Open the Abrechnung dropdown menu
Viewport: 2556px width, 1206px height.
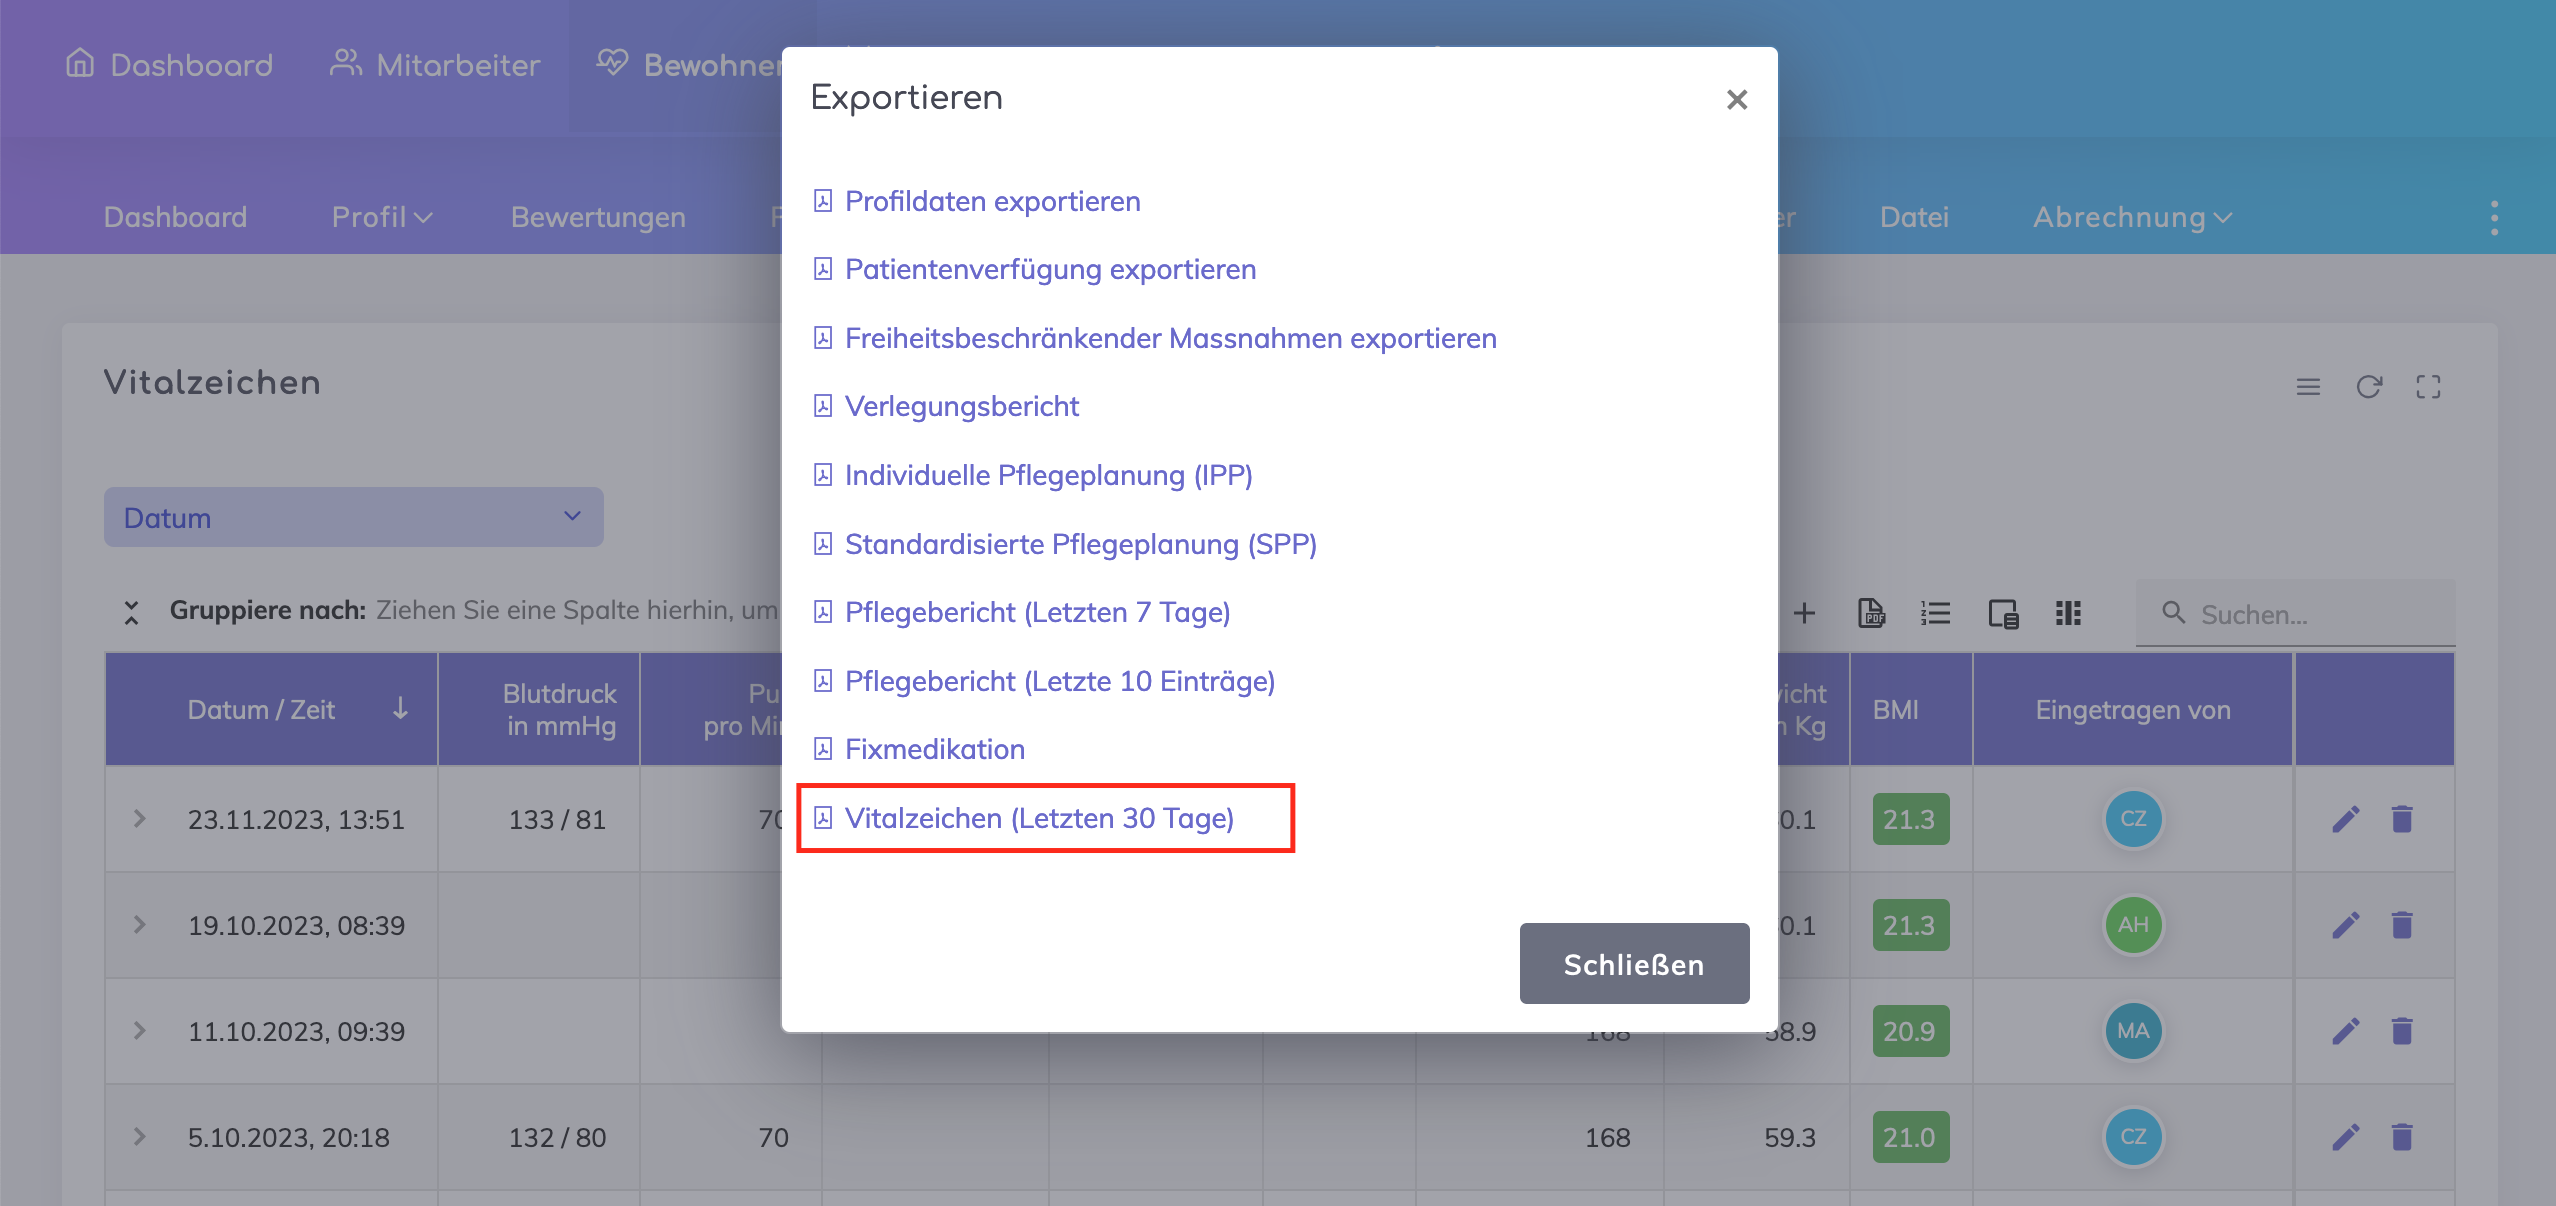click(2131, 217)
